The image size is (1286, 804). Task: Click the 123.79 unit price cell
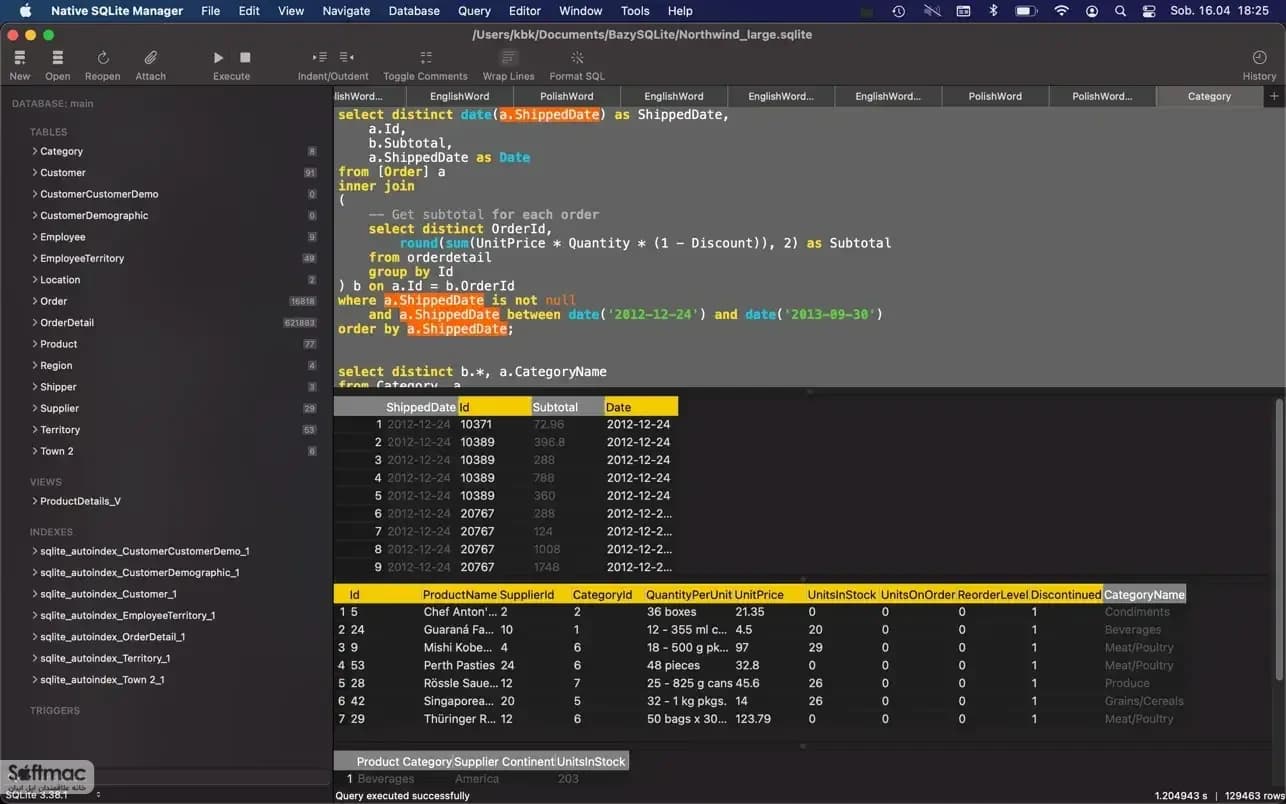point(752,719)
